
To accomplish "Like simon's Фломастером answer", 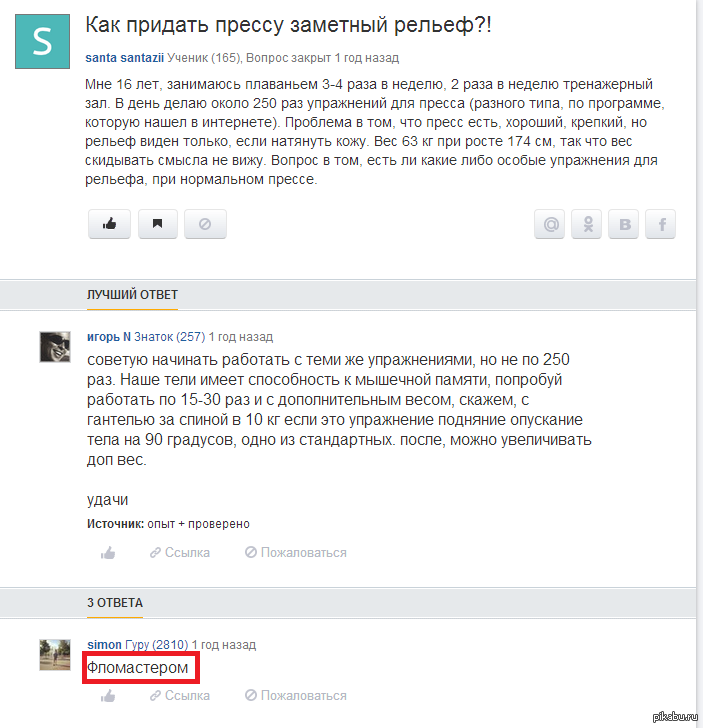I will [x=108, y=696].
